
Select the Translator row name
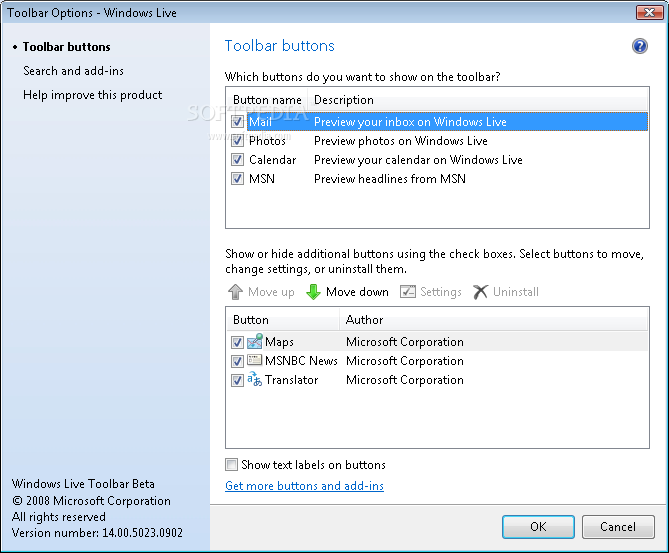coord(291,380)
